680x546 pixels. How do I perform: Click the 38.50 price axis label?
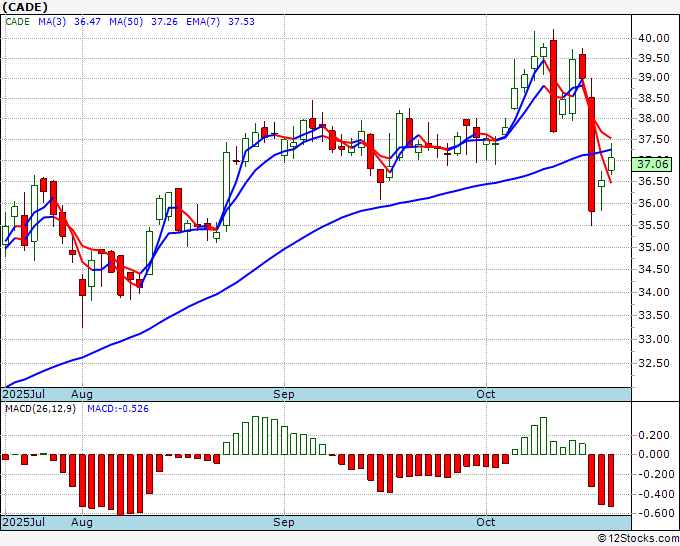coord(654,98)
